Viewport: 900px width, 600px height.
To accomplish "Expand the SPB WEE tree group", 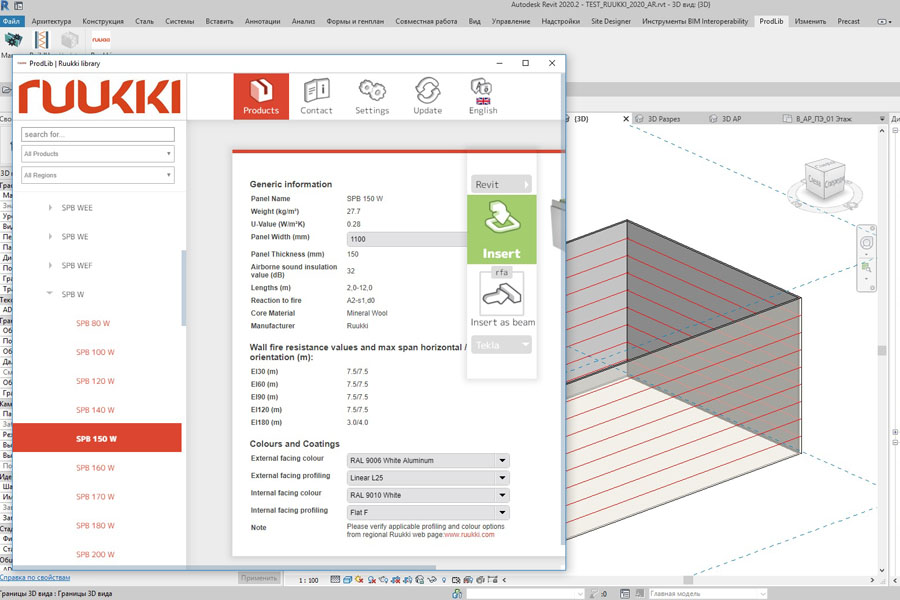I will [x=50, y=208].
